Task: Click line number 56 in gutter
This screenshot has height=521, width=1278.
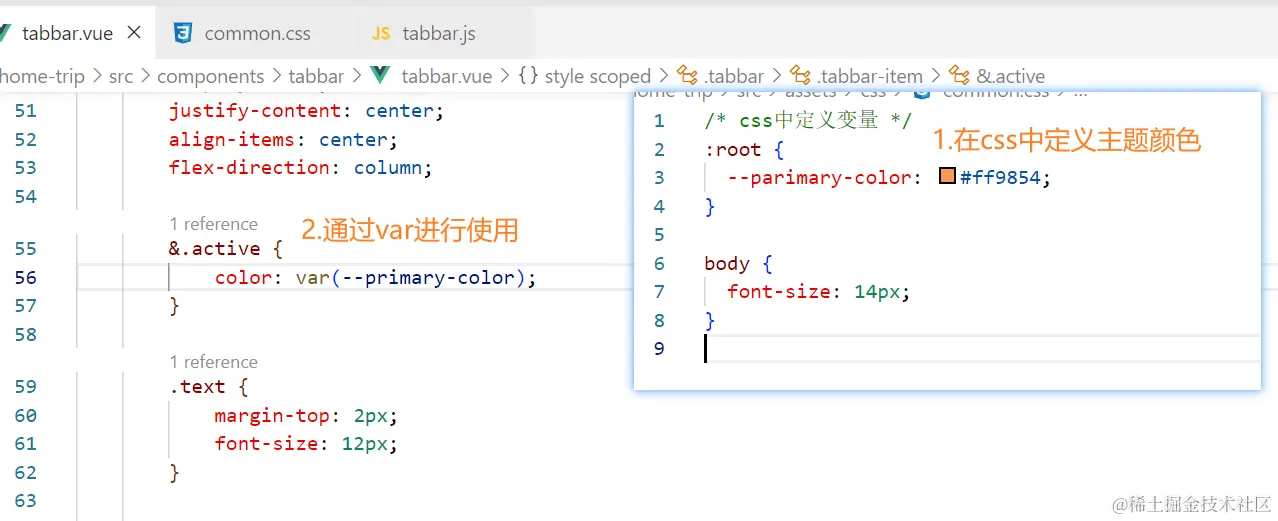Action: coord(26,278)
